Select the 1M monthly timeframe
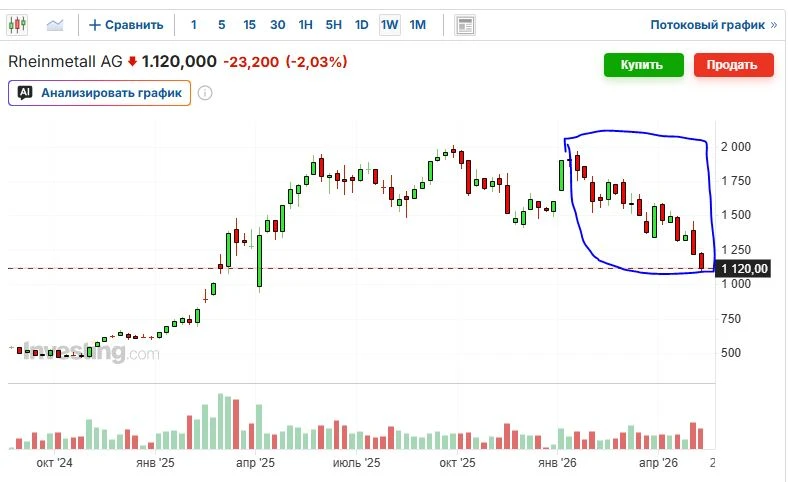The width and height of the screenshot is (788, 482). [418, 25]
